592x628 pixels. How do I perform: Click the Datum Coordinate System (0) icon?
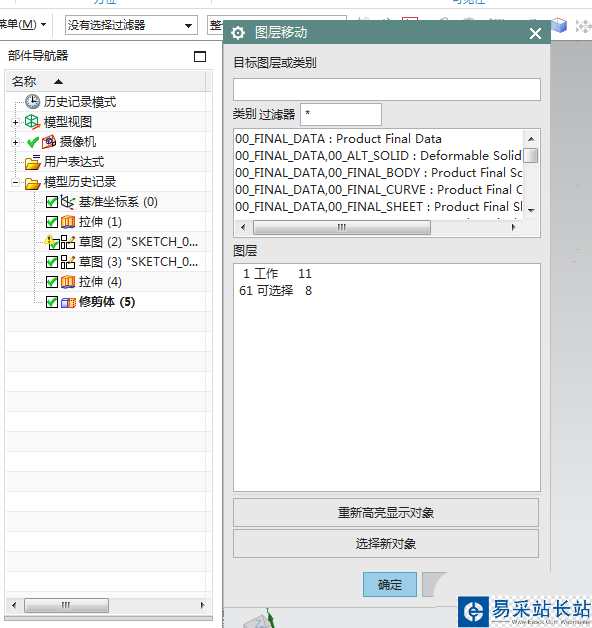[x=68, y=202]
